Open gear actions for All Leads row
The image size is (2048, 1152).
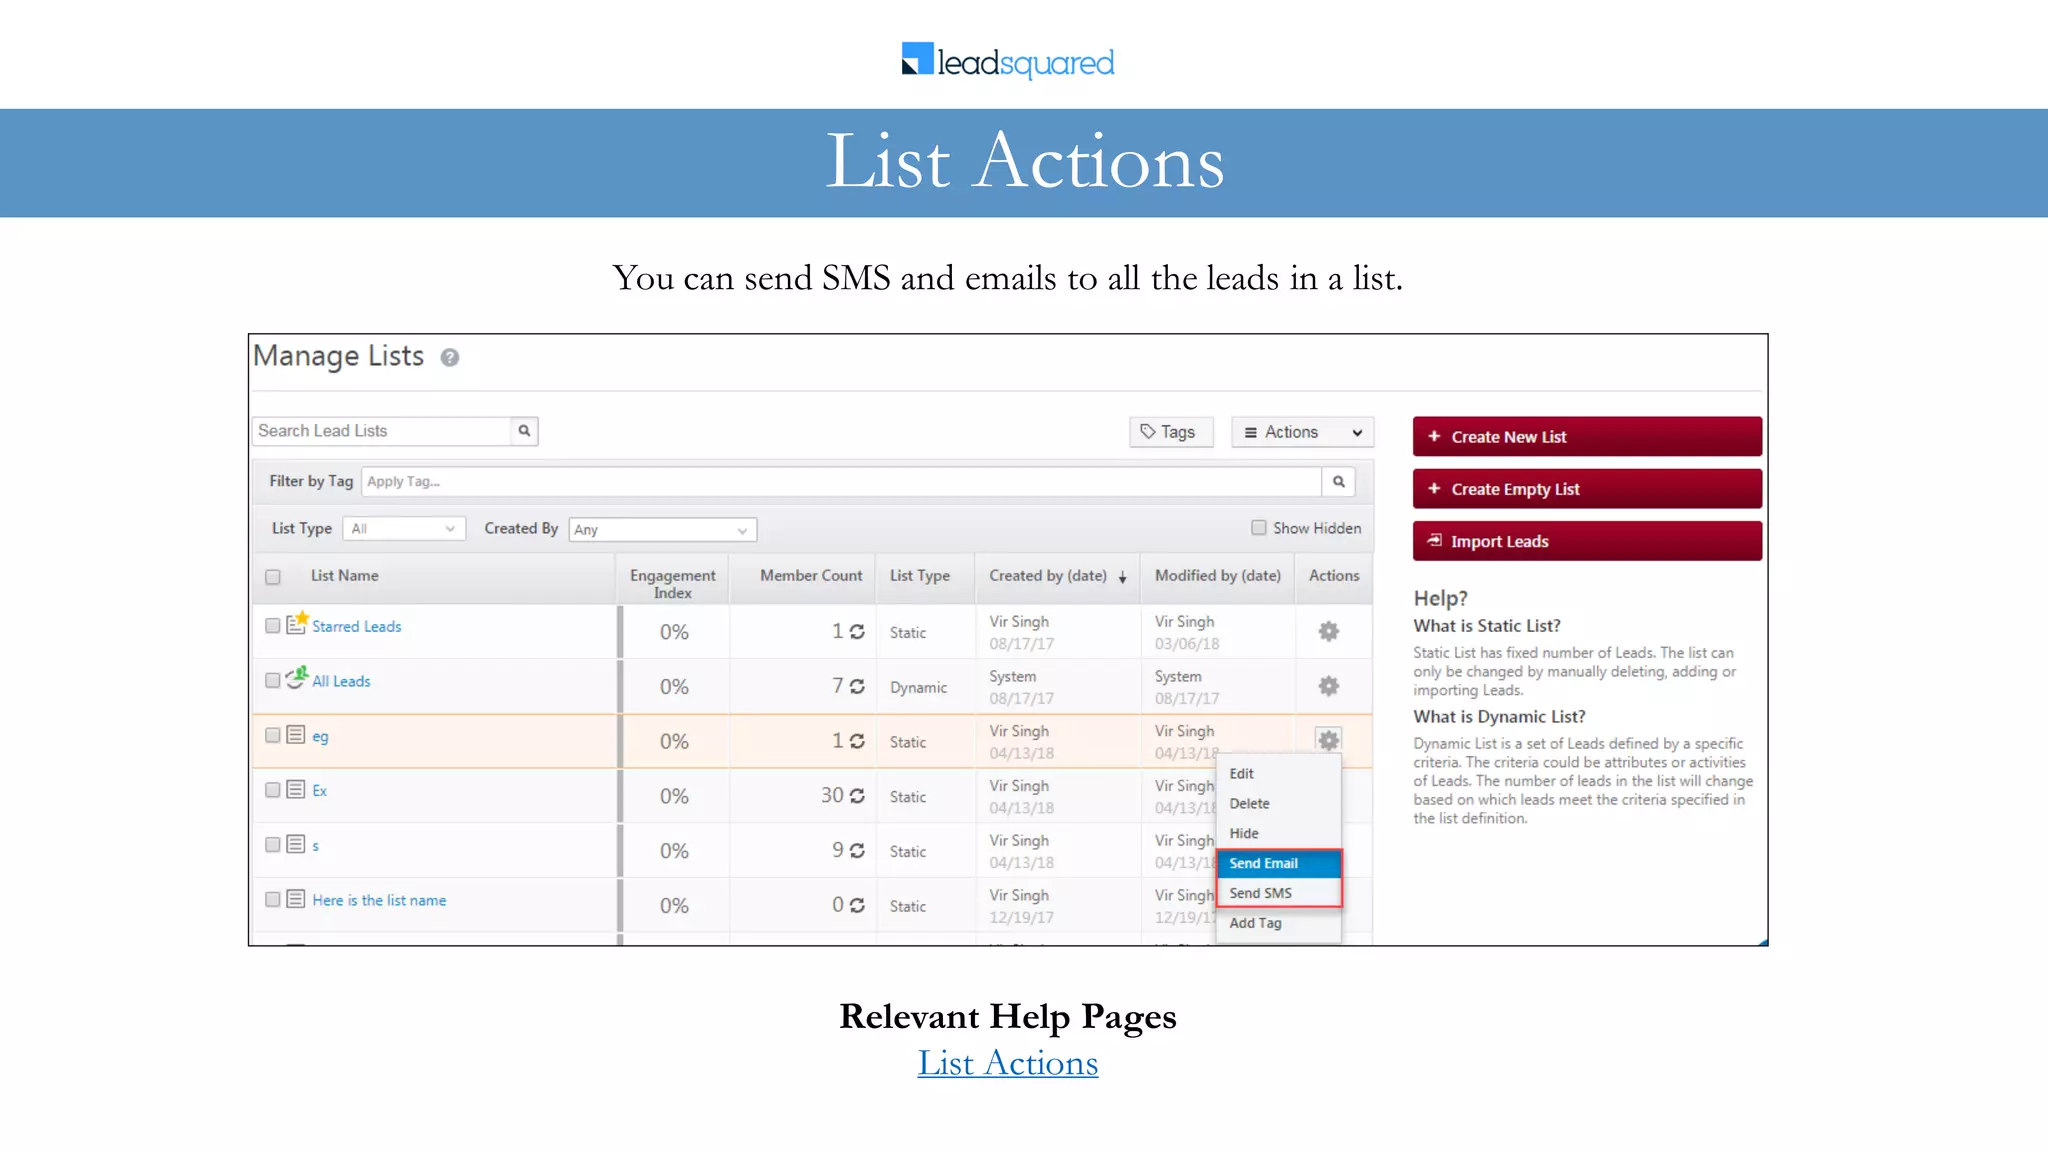click(1328, 686)
